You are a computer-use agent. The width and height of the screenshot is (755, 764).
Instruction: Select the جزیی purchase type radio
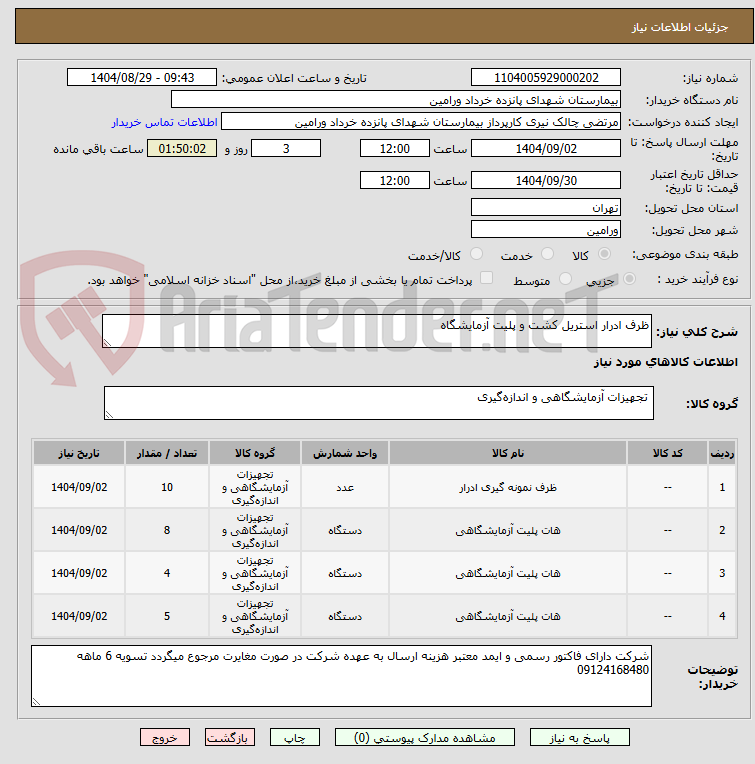coord(629,279)
